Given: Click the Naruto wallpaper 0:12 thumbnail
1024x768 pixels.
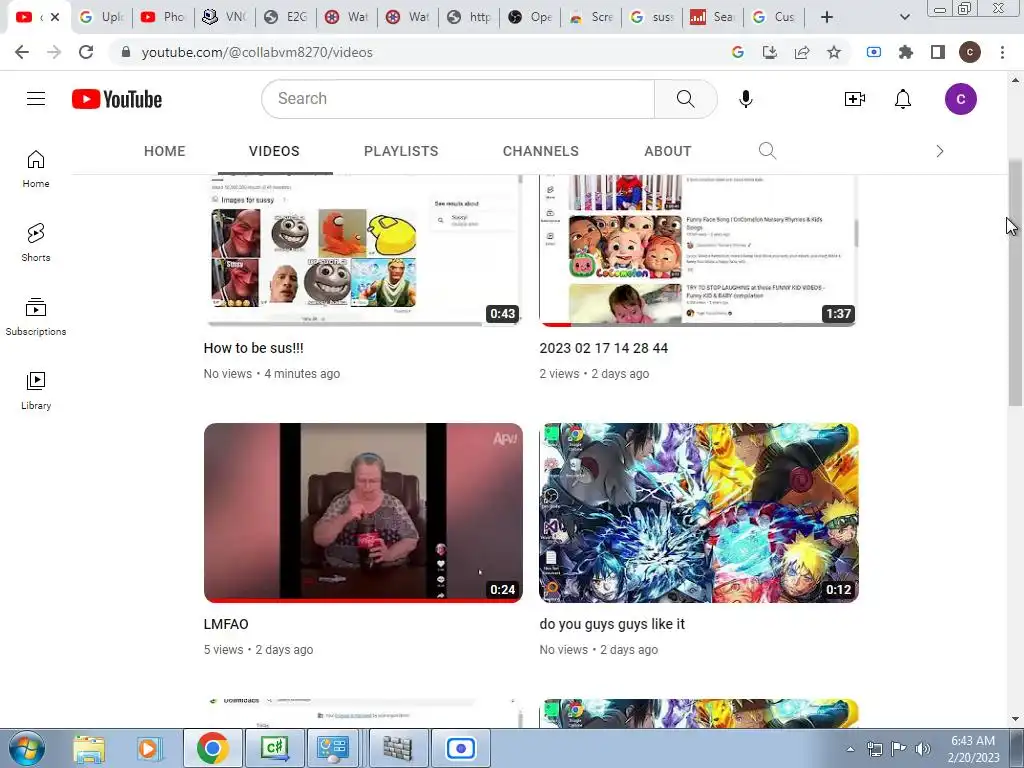Looking at the screenshot, I should 699,513.
